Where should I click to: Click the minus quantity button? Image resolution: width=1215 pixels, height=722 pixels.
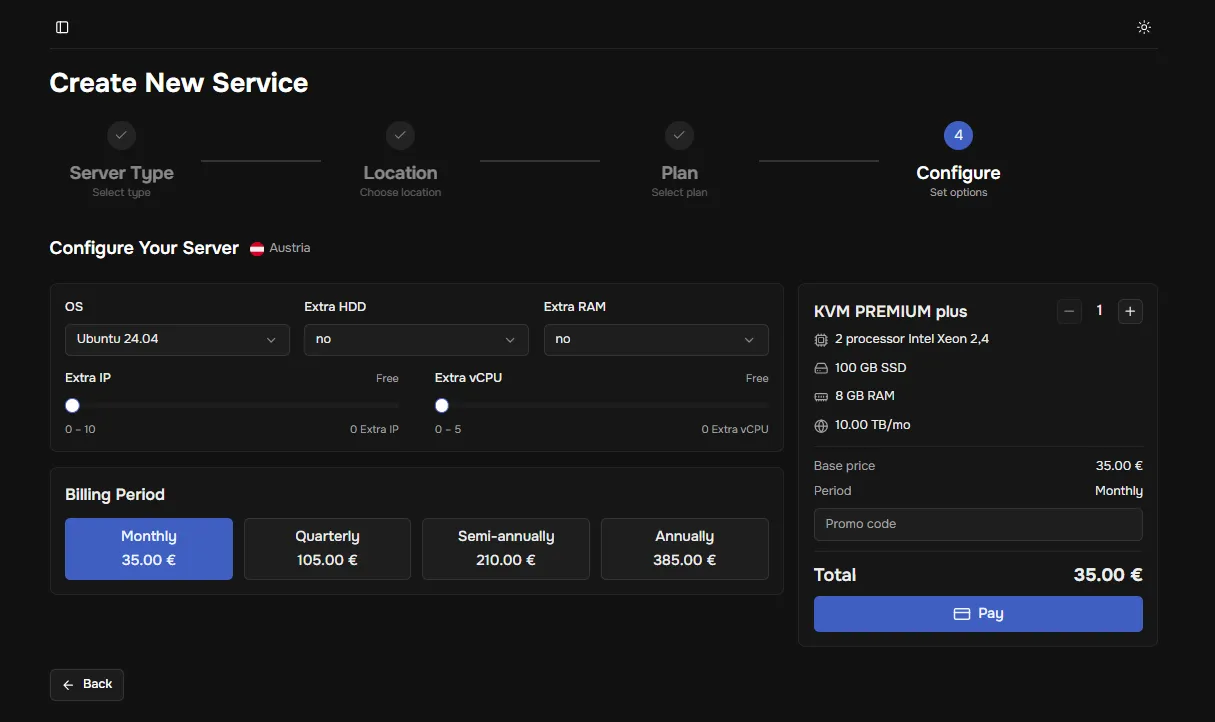coord(1069,311)
